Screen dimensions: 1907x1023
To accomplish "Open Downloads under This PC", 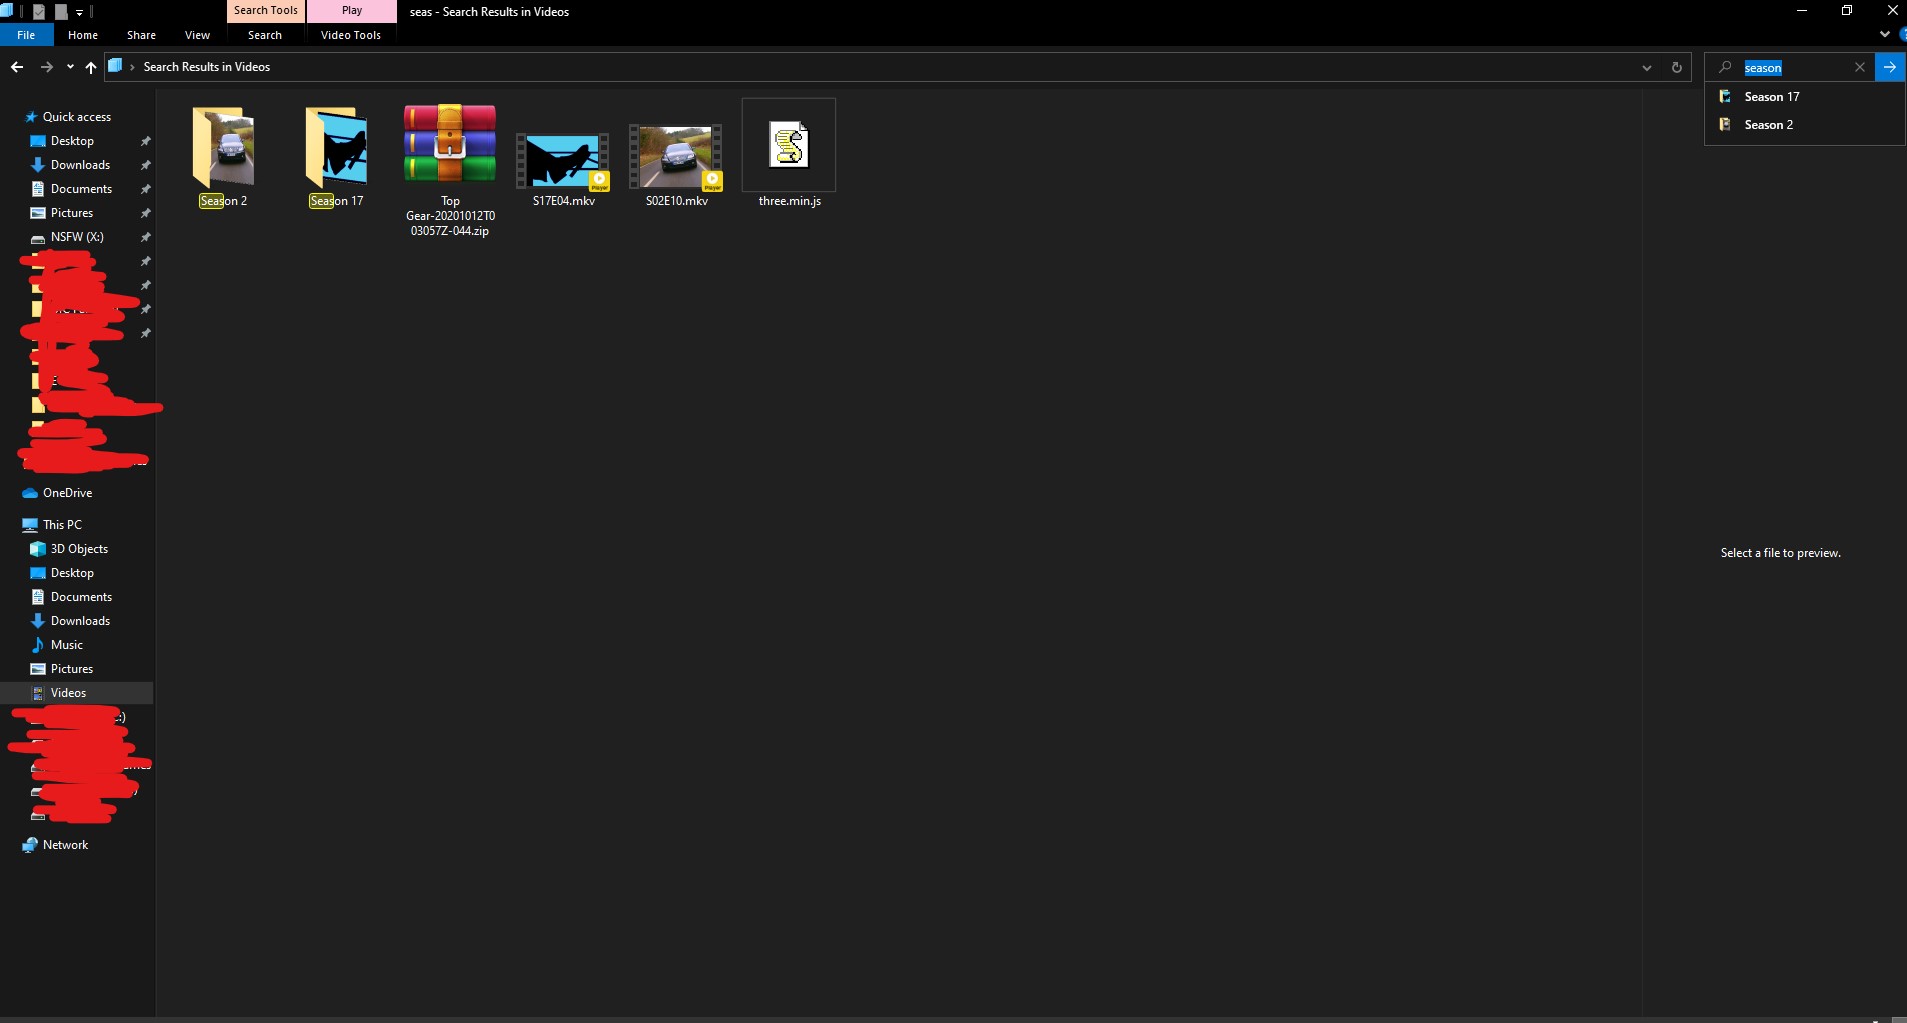I will [80, 621].
